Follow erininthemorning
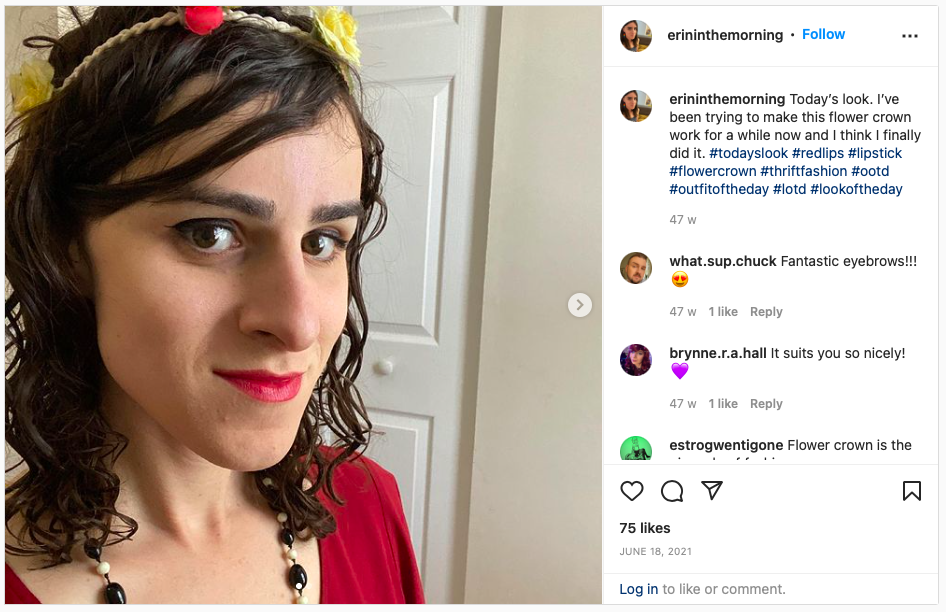Image resolution: width=946 pixels, height=612 pixels. tap(823, 34)
